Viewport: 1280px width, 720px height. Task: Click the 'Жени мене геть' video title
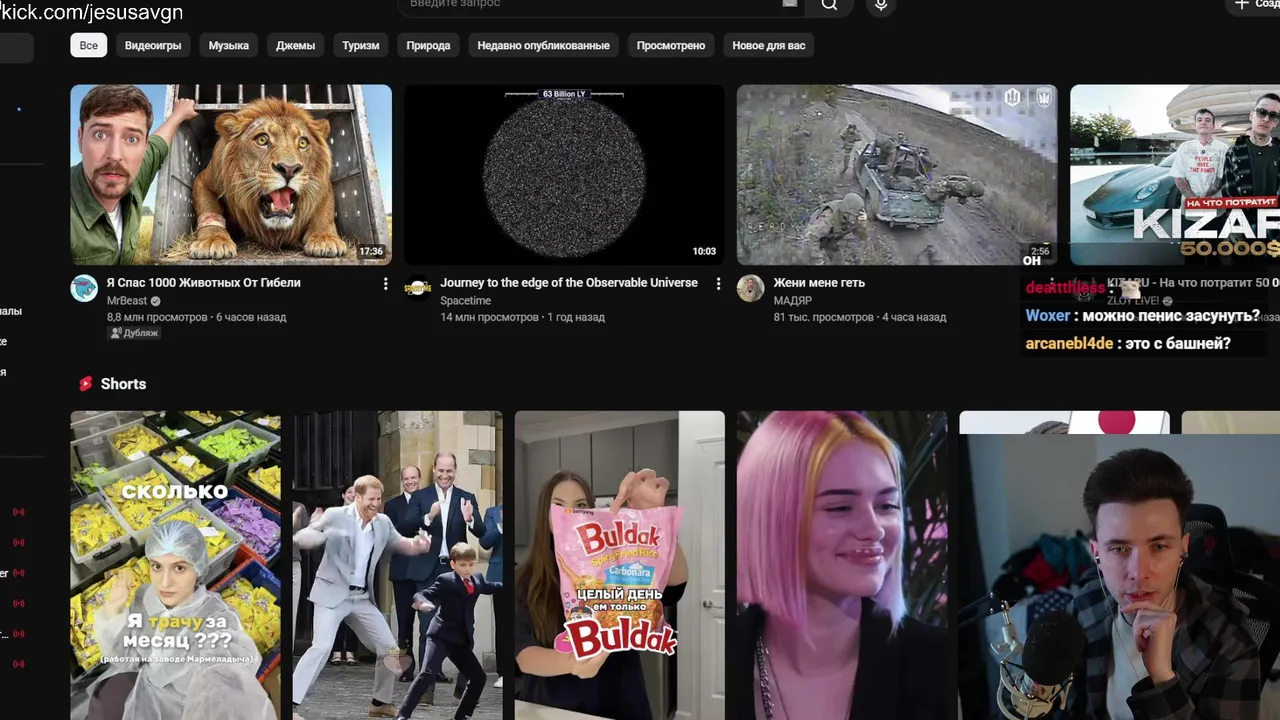coord(819,283)
